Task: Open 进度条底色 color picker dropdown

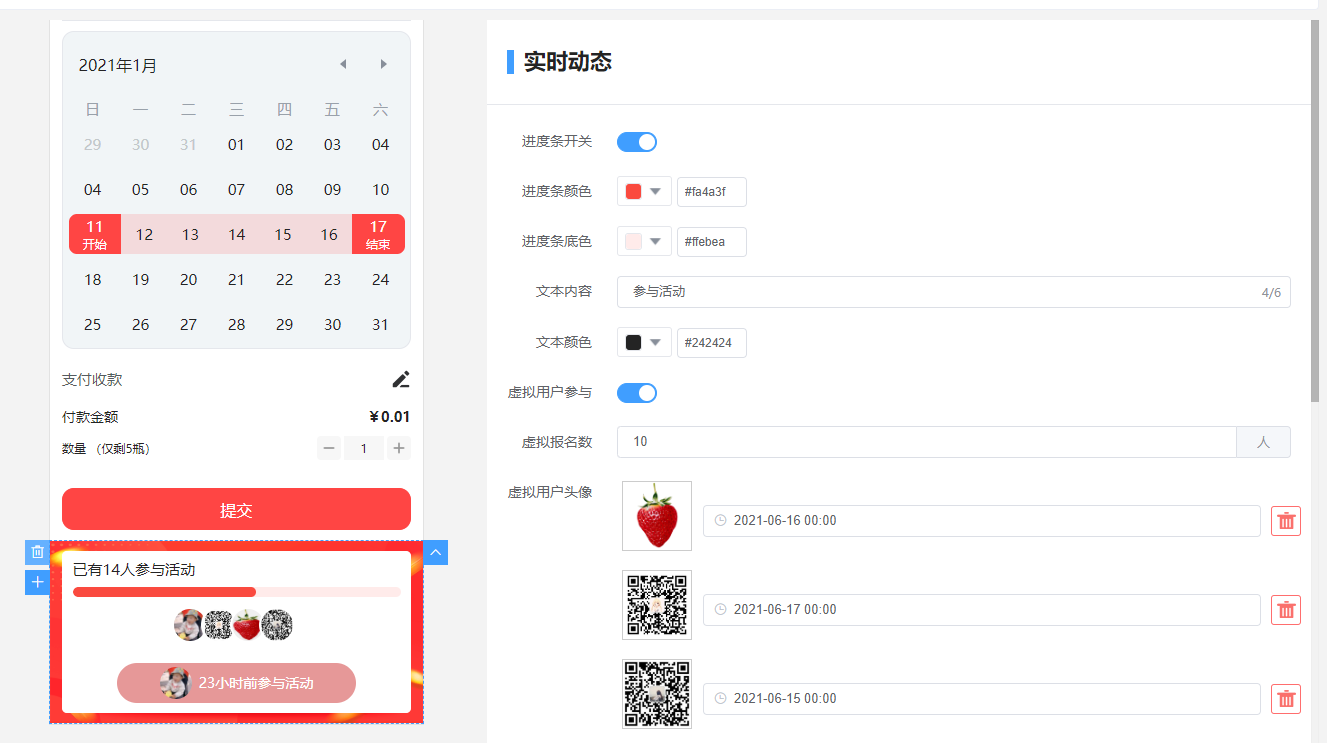Action: pos(656,242)
